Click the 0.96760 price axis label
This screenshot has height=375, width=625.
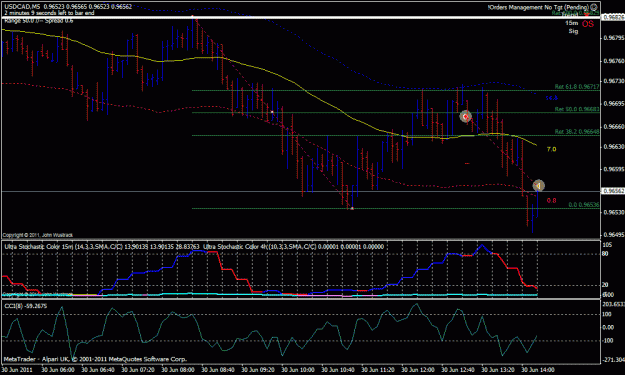pyautogui.click(x=614, y=61)
